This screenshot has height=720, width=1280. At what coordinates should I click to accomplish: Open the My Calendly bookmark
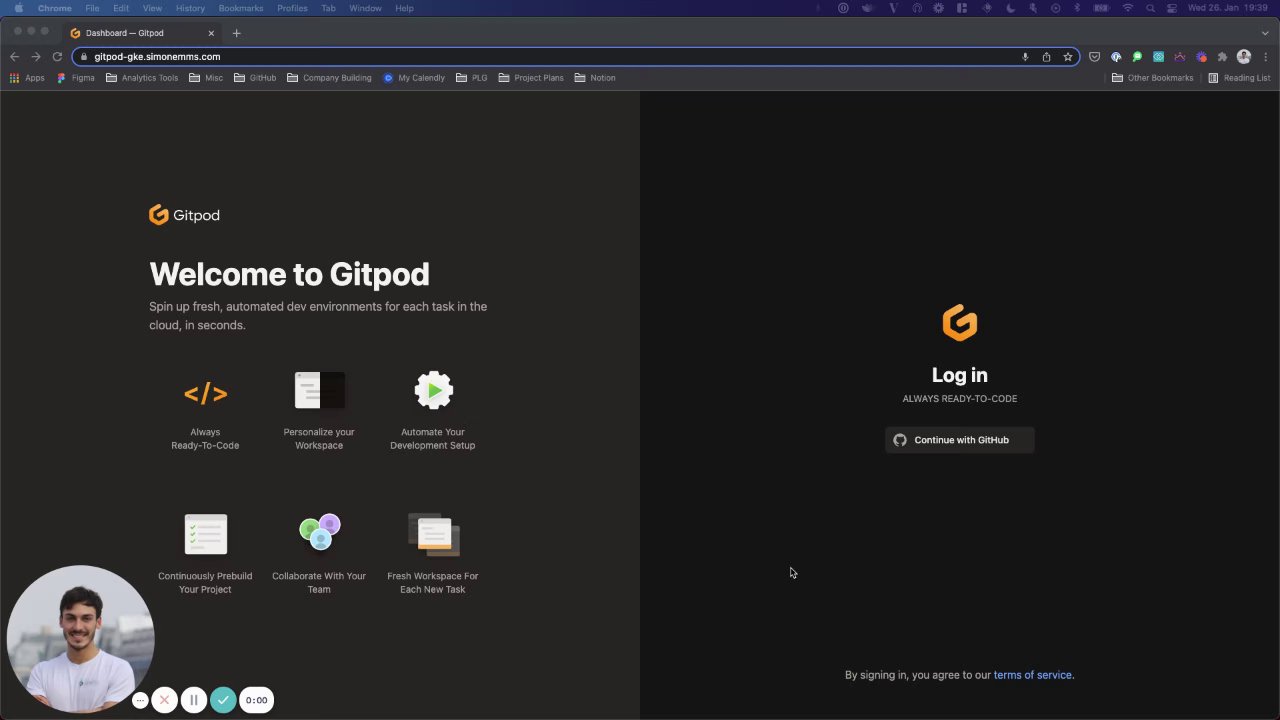pyautogui.click(x=414, y=78)
